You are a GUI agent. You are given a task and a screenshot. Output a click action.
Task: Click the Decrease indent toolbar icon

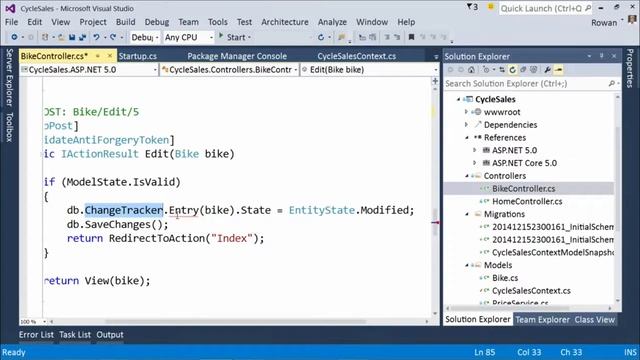(x=387, y=37)
